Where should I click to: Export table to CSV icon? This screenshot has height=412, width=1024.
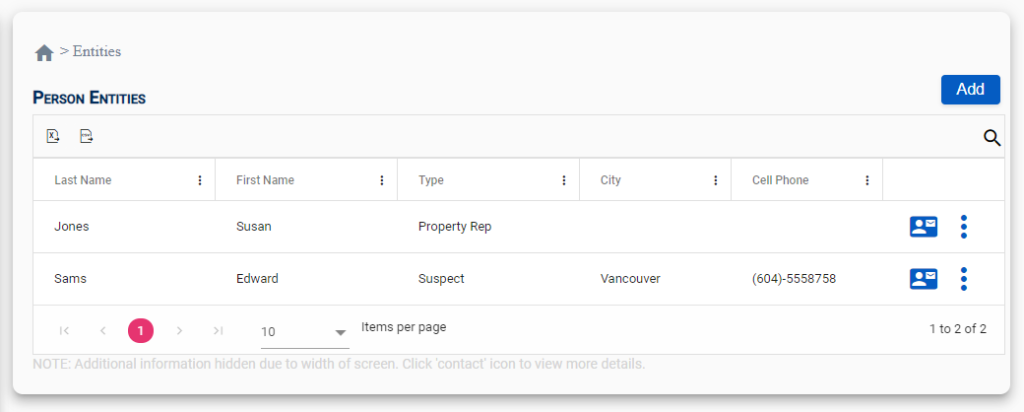point(86,136)
